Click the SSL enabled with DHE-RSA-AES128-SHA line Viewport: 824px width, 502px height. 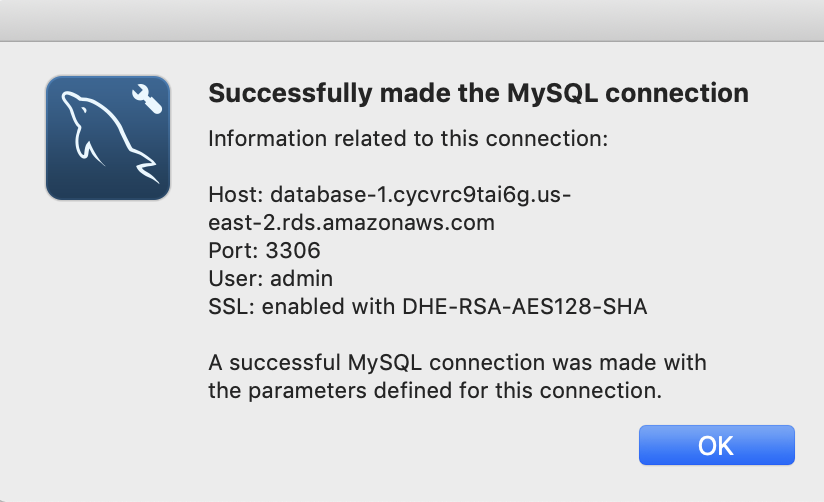(x=427, y=306)
